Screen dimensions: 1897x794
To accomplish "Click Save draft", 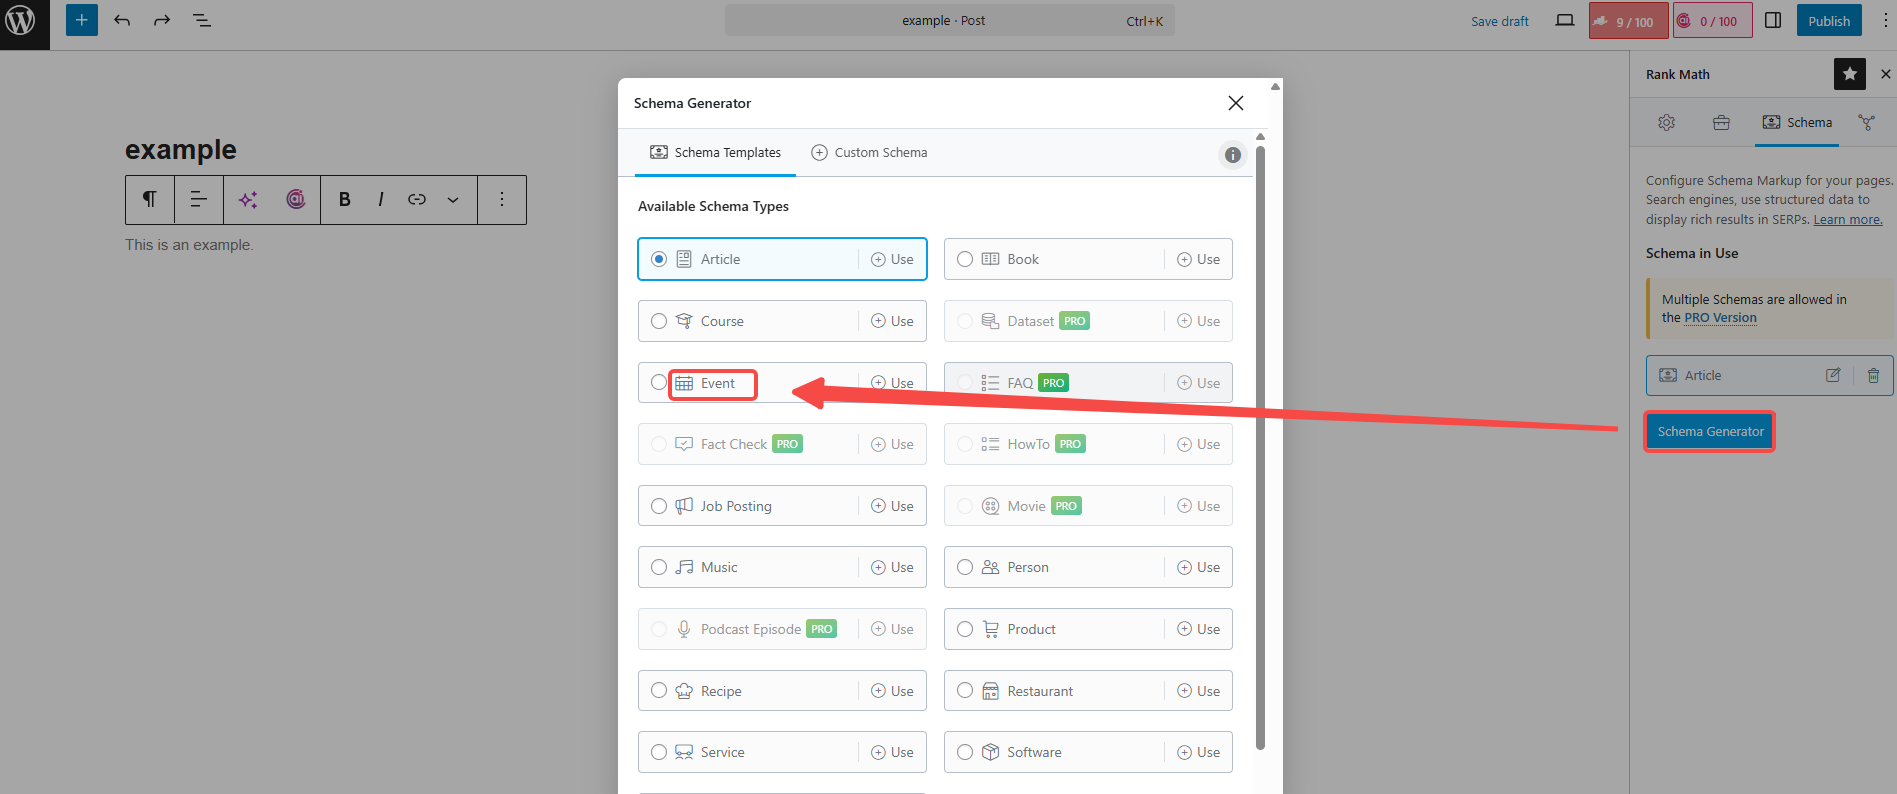I will 1500,21.
